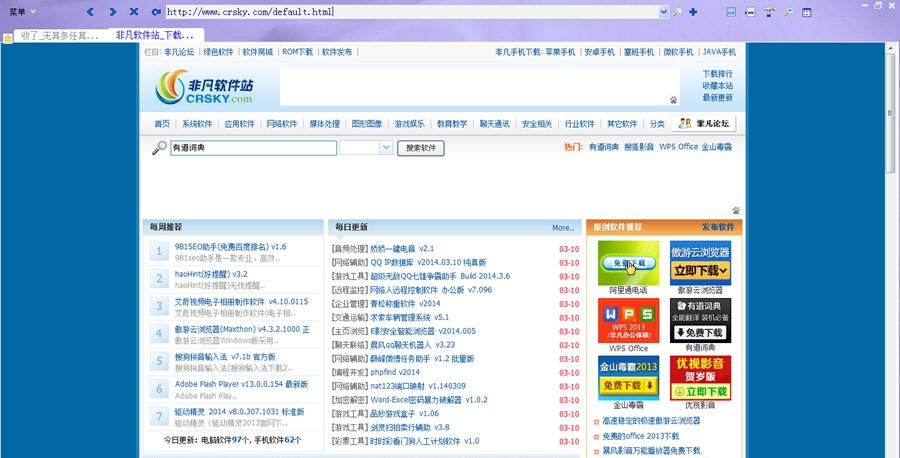Go back with the browser back arrow

click(90, 11)
